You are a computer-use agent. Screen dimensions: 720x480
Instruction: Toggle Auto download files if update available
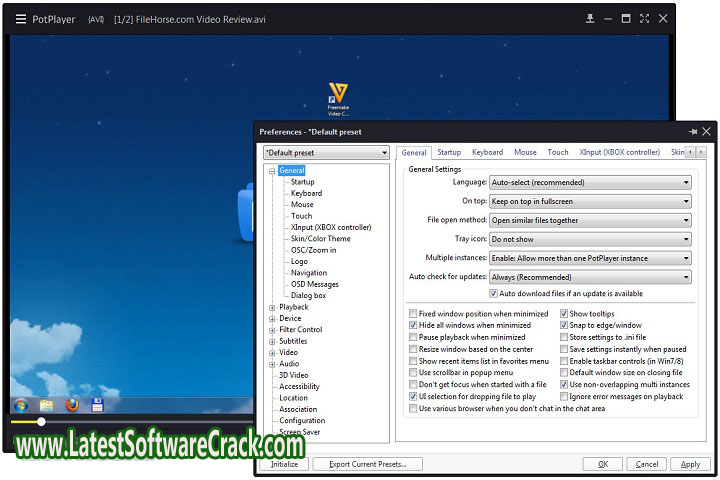494,294
